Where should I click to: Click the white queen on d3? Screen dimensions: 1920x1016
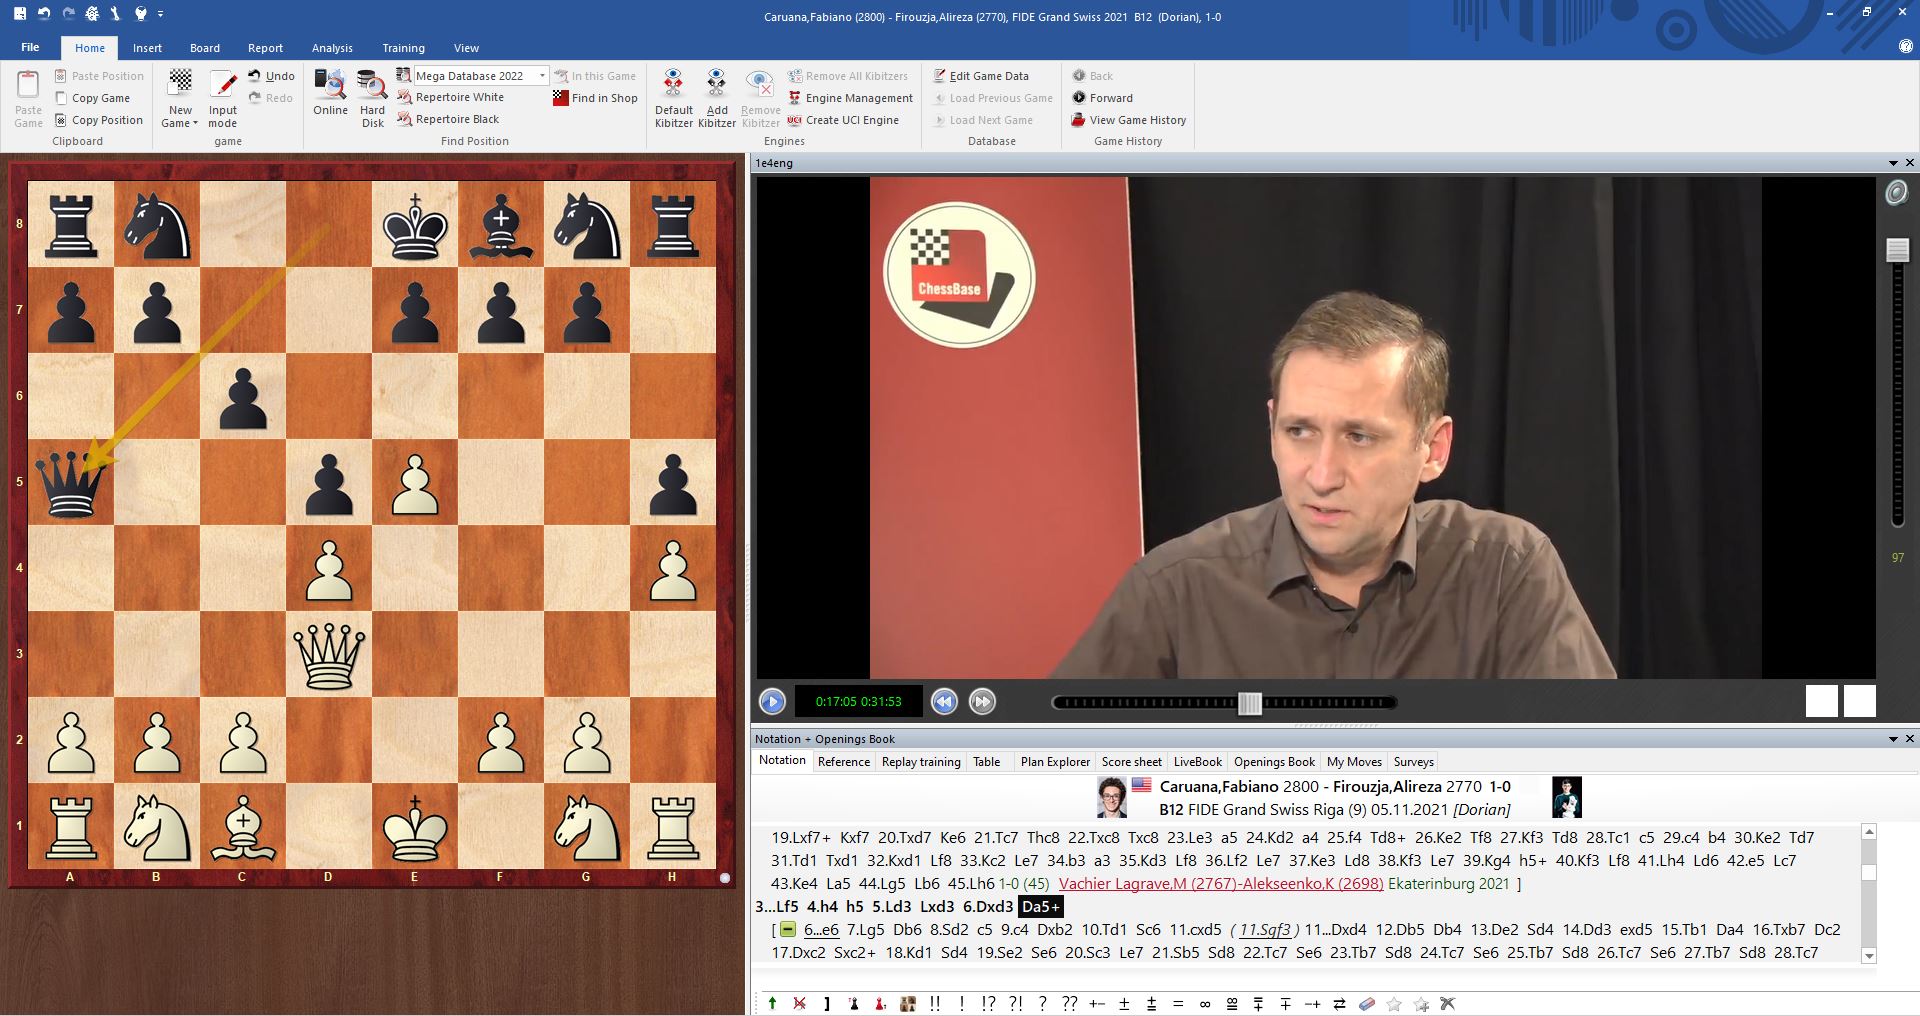[329, 654]
